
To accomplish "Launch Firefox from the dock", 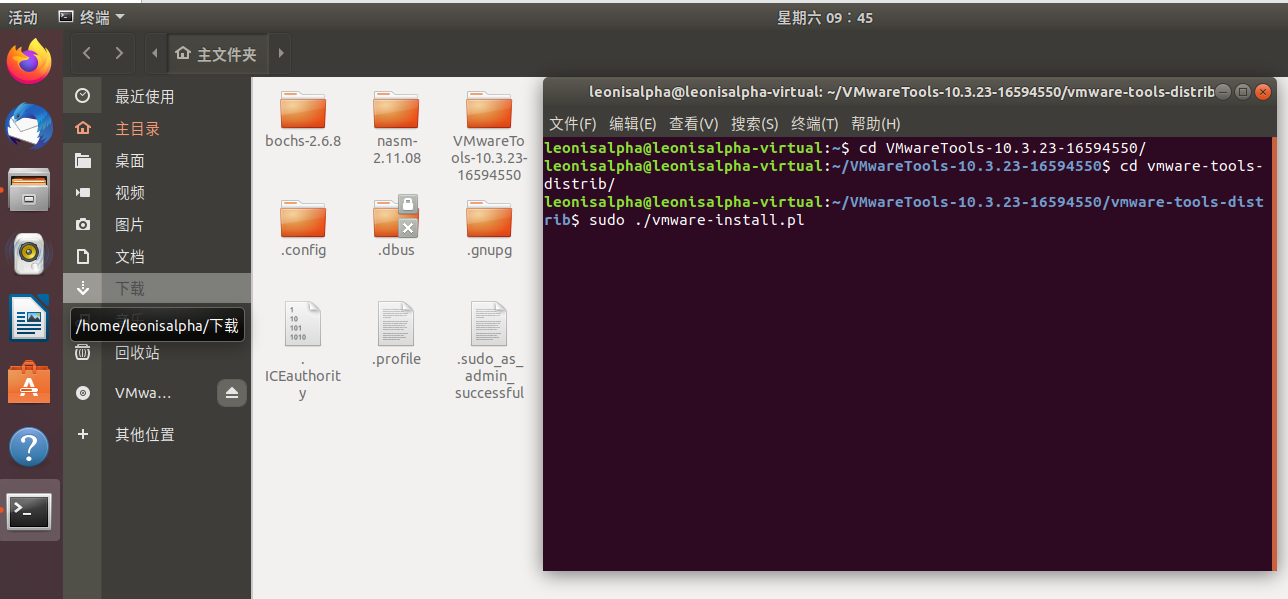I will point(30,62).
